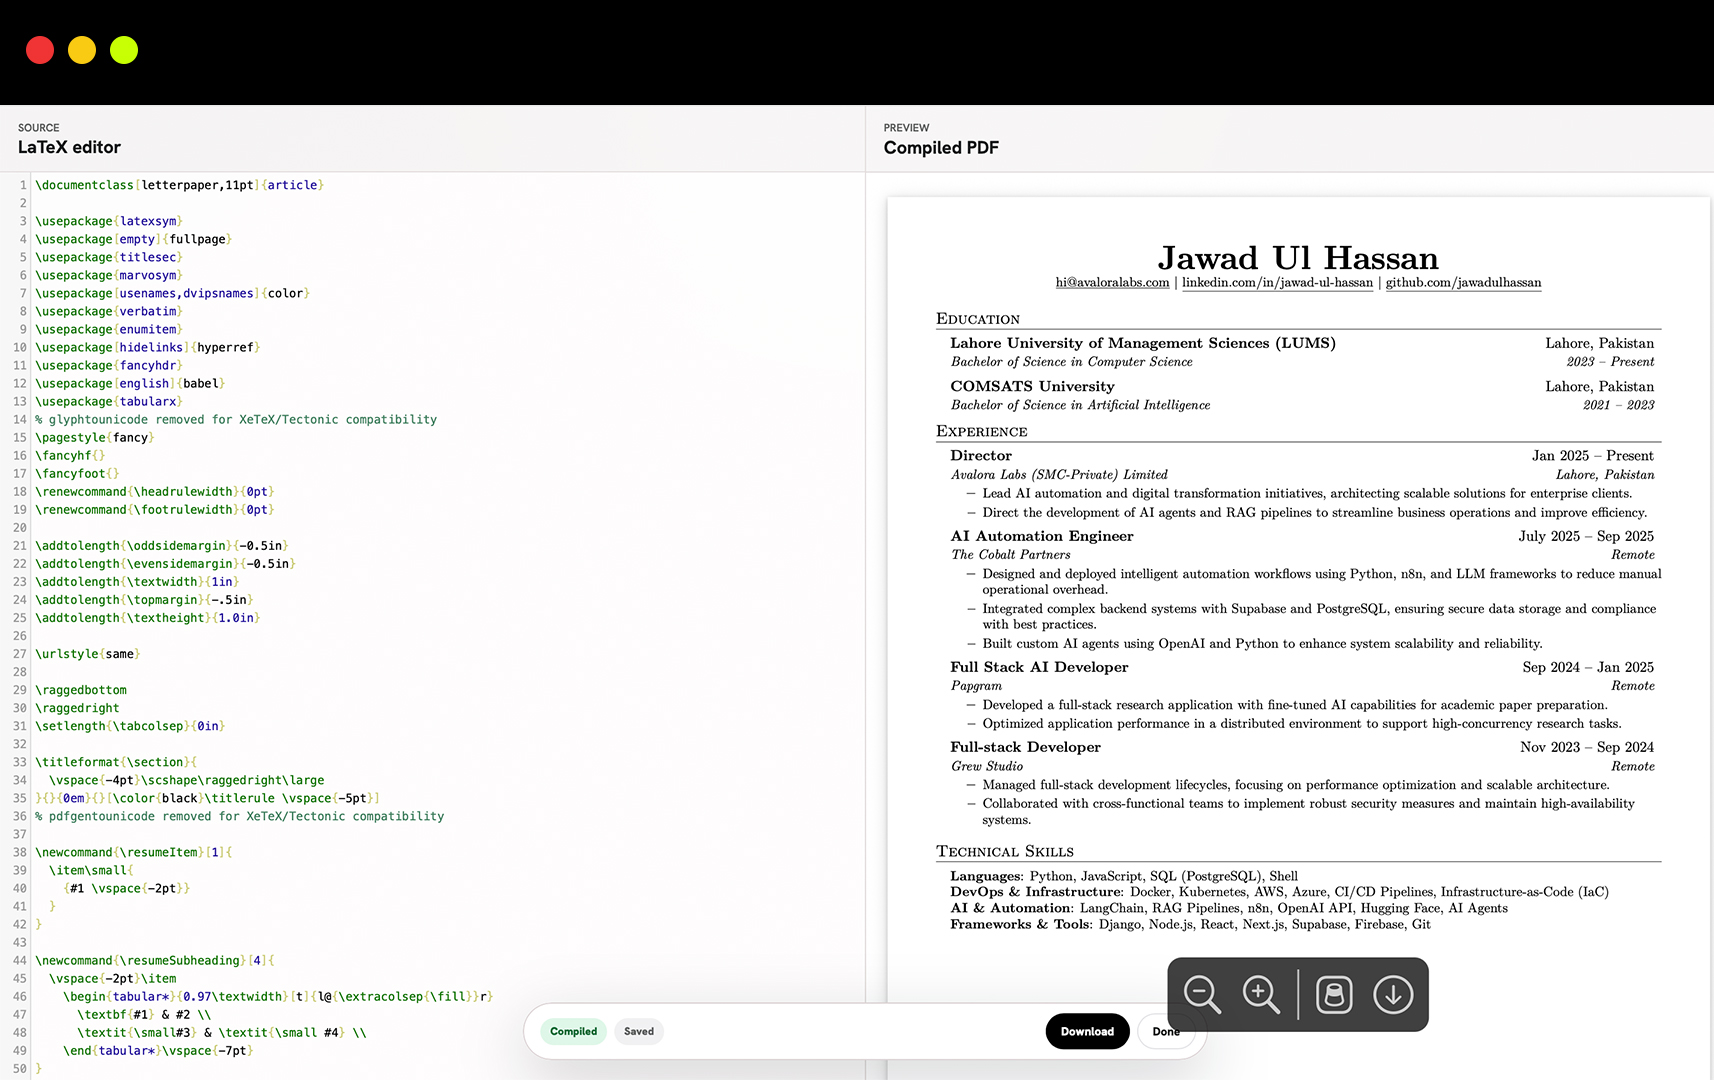Click the Avalora Labs (SMC-Private) Limited text
Image resolution: width=1714 pixels, height=1080 pixels.
point(1059,475)
